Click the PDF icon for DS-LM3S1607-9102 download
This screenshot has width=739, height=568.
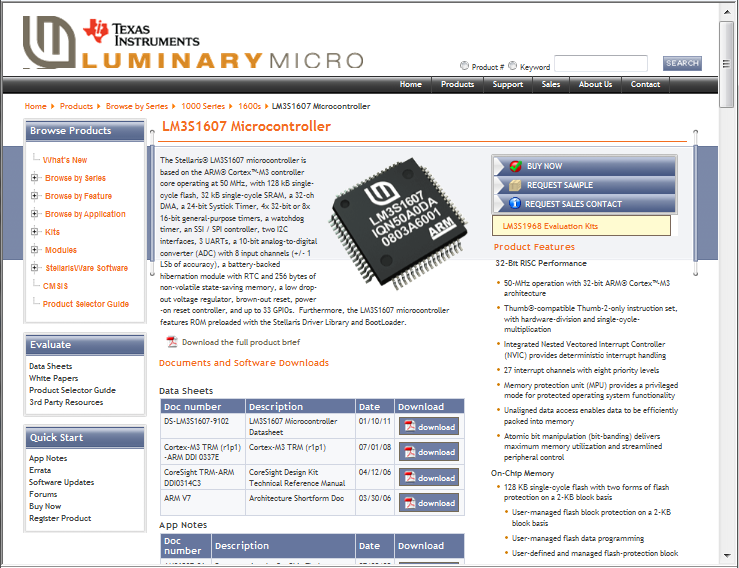pos(410,426)
